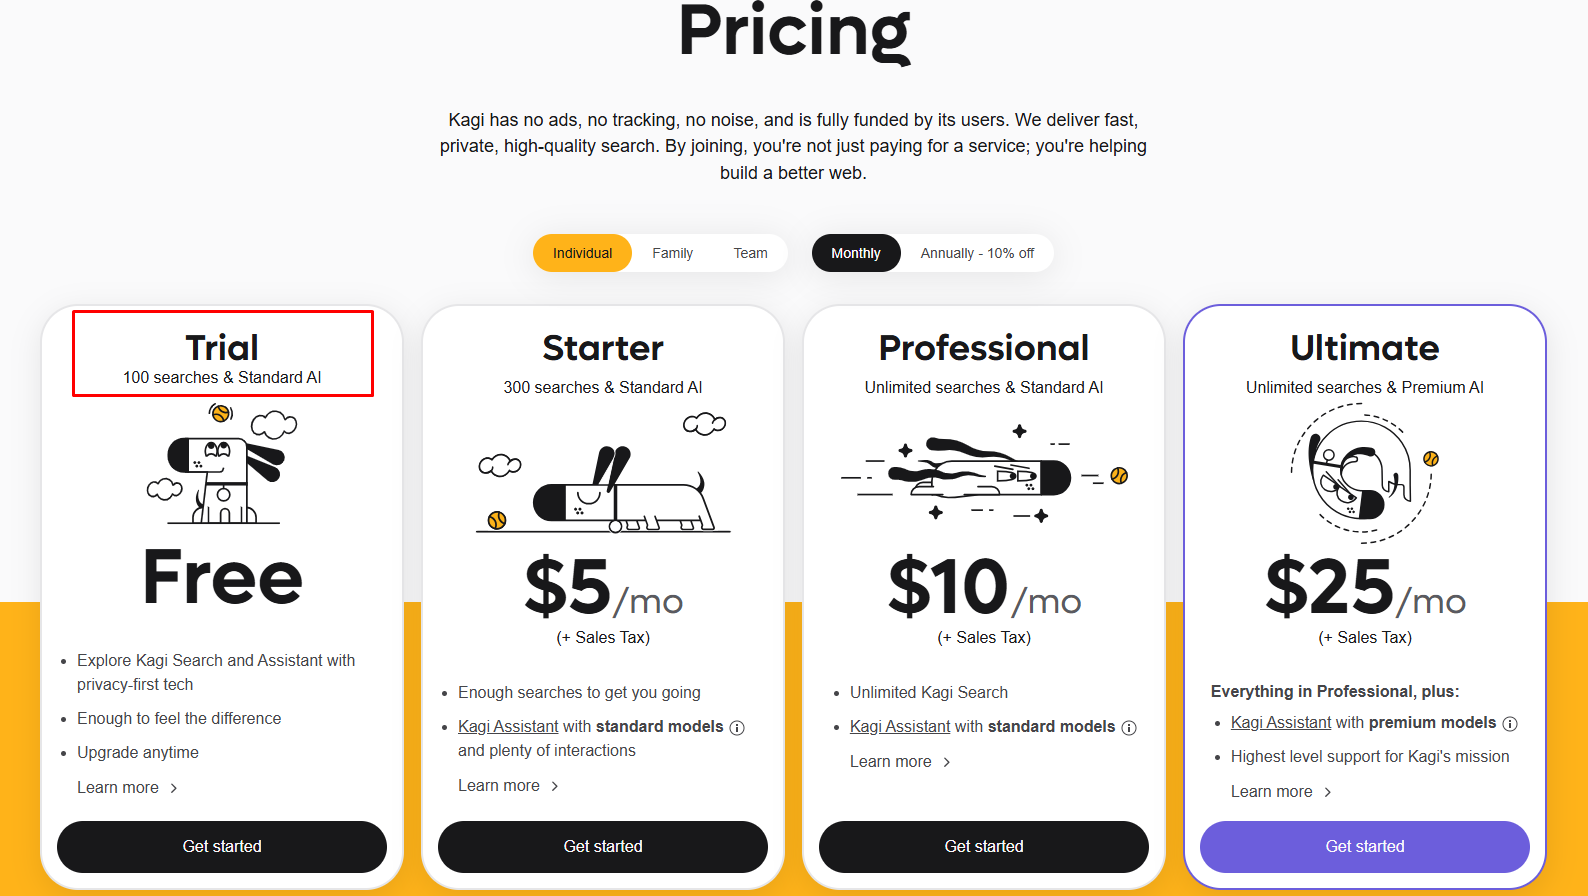Click chevron arrow next to Trial Learn more
The height and width of the screenshot is (896, 1588).
[174, 789]
